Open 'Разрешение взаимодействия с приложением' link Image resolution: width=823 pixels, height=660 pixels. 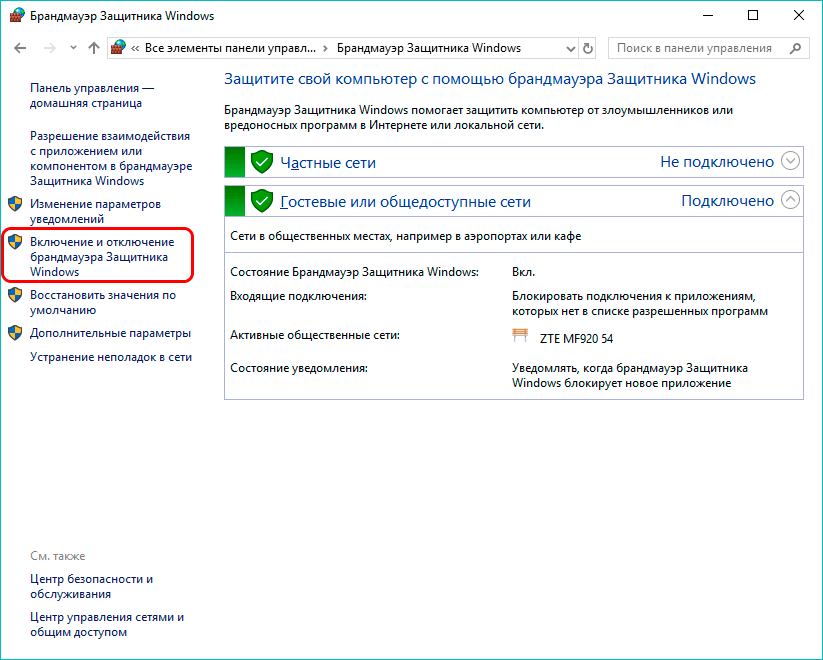click(x=111, y=158)
